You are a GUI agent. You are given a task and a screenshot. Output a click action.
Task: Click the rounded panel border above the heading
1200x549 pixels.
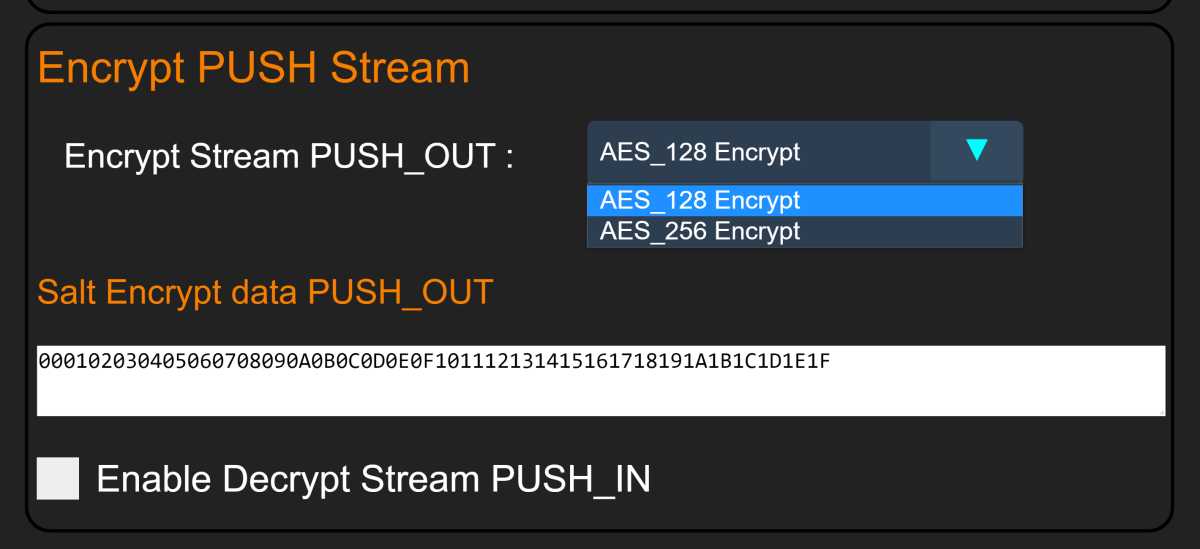coord(600,25)
